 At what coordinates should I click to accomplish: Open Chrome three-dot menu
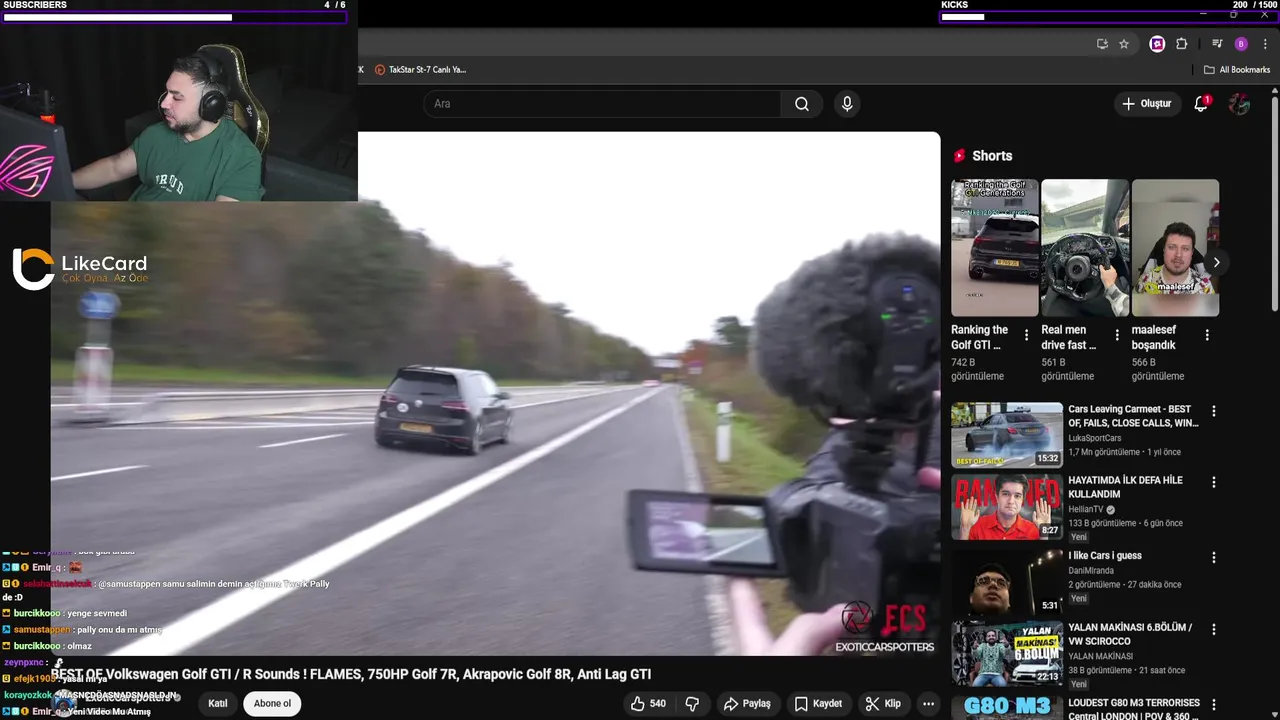[1266, 44]
